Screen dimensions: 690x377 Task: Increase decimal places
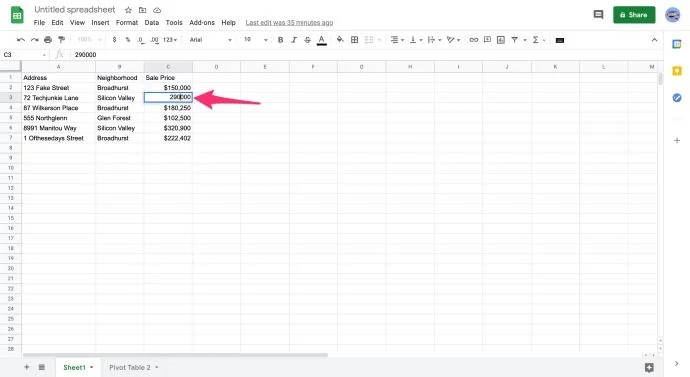pos(154,40)
